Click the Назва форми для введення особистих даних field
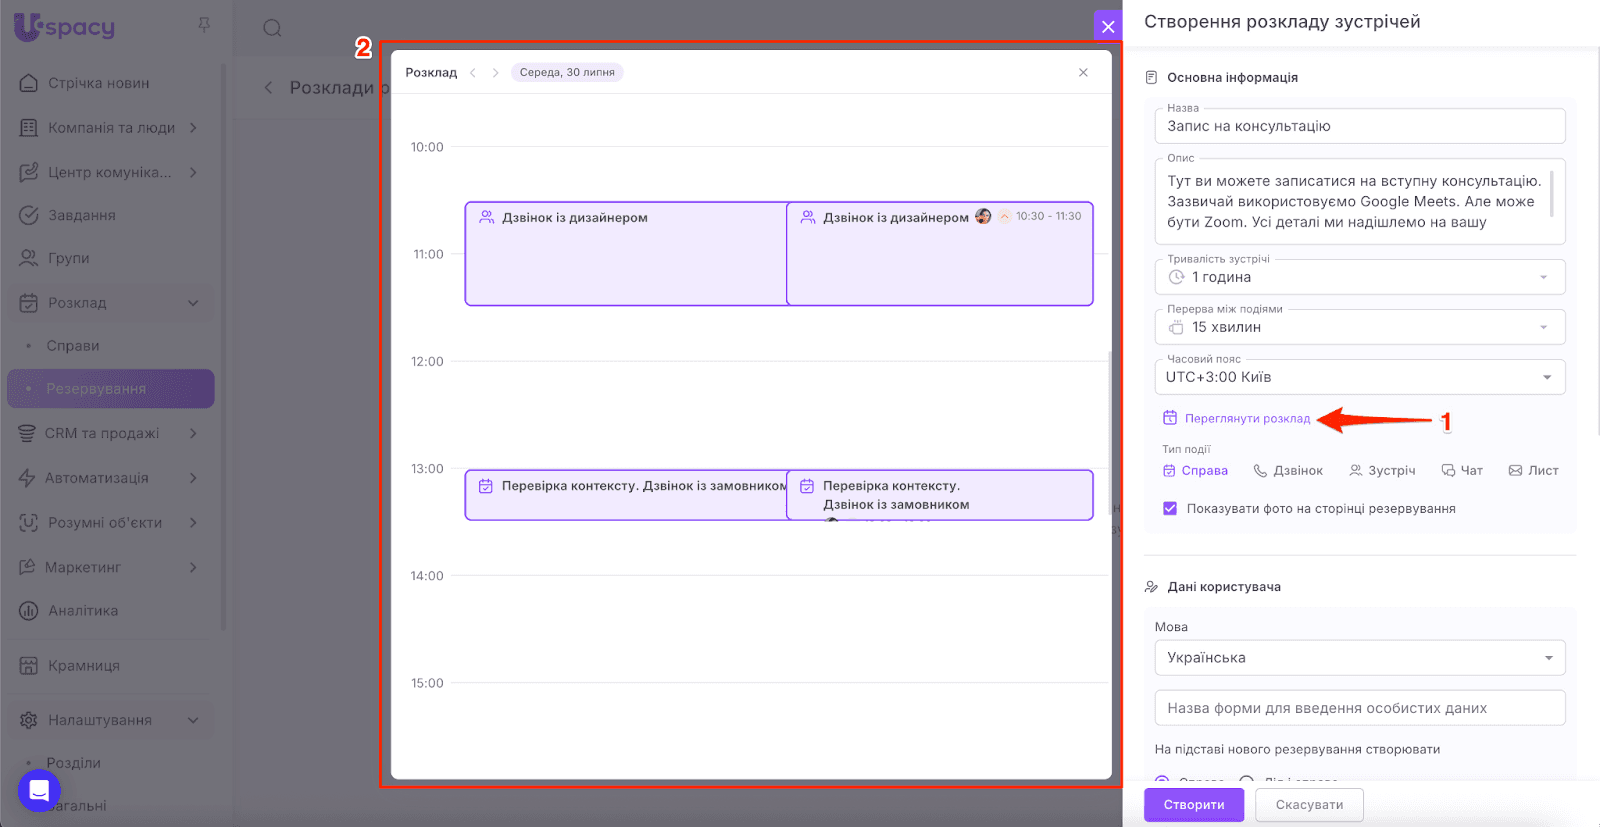The height and width of the screenshot is (827, 1600). click(1360, 708)
